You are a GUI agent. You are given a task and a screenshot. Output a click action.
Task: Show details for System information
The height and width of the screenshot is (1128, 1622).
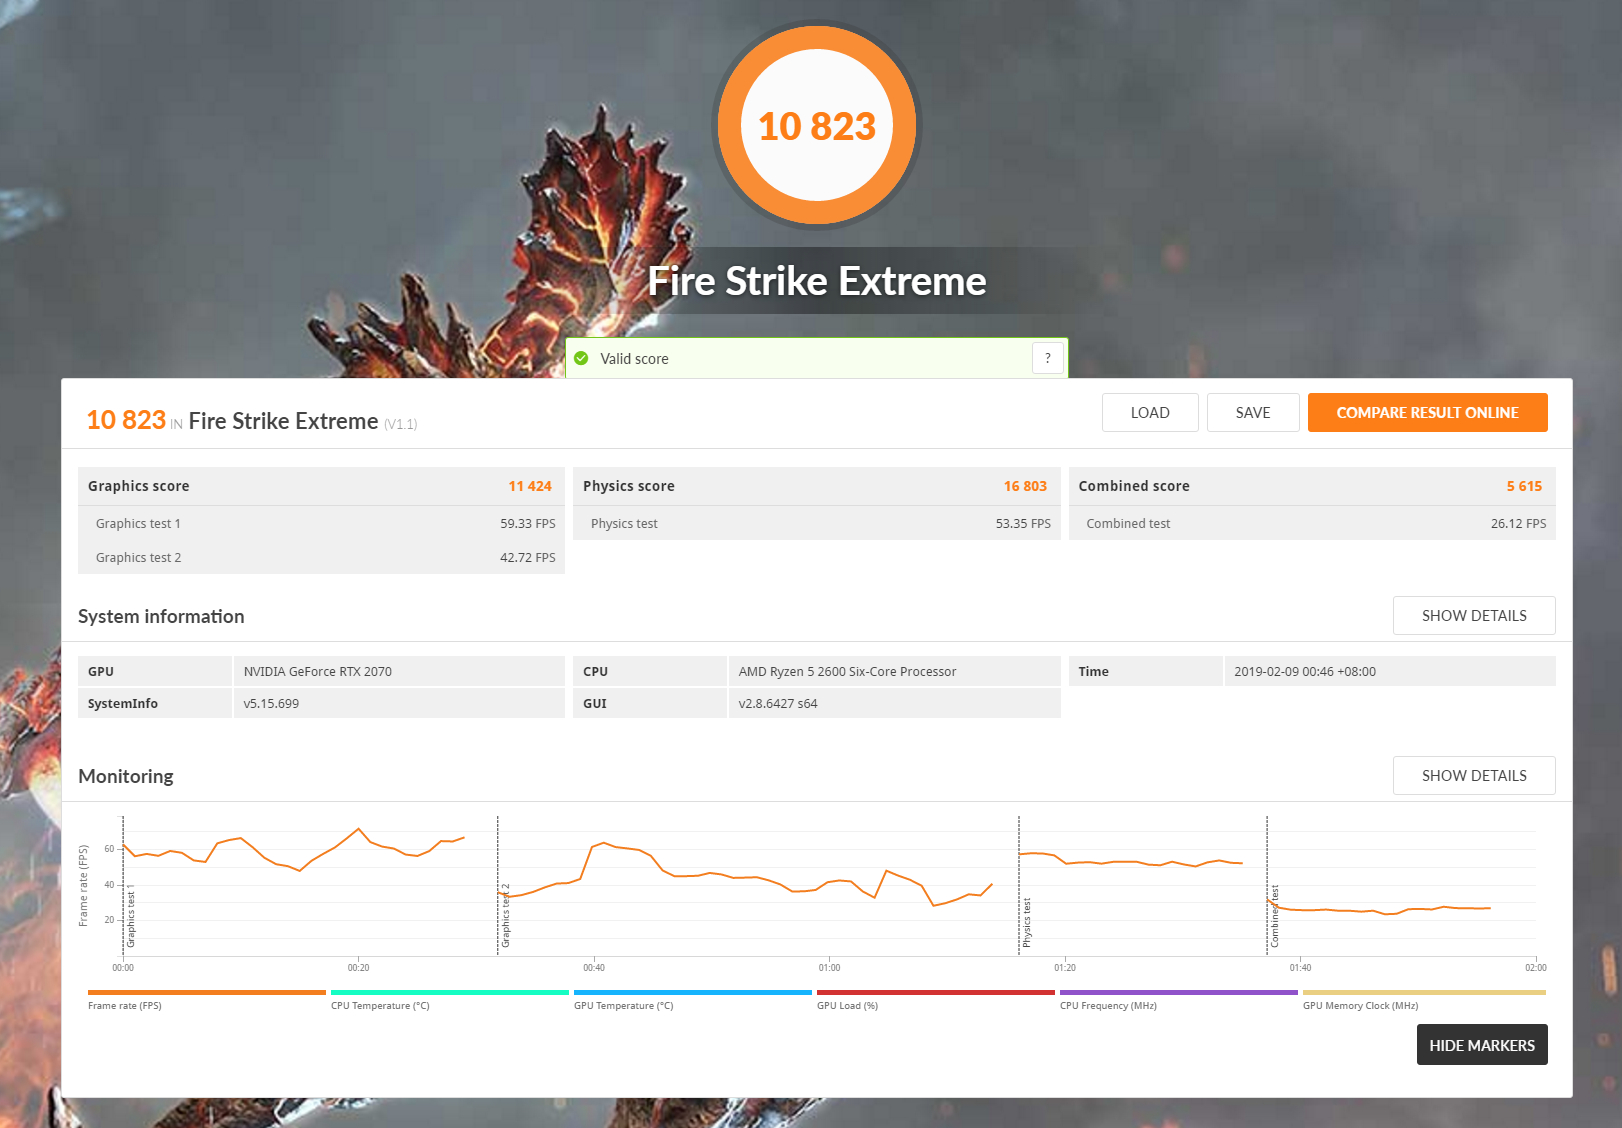tap(1474, 615)
